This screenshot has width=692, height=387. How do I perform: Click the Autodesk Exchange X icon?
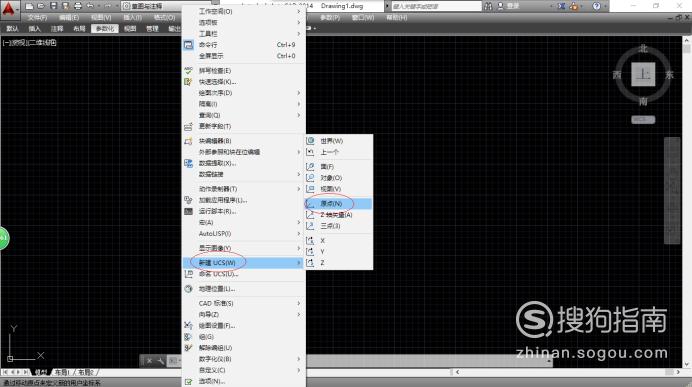[561, 6]
